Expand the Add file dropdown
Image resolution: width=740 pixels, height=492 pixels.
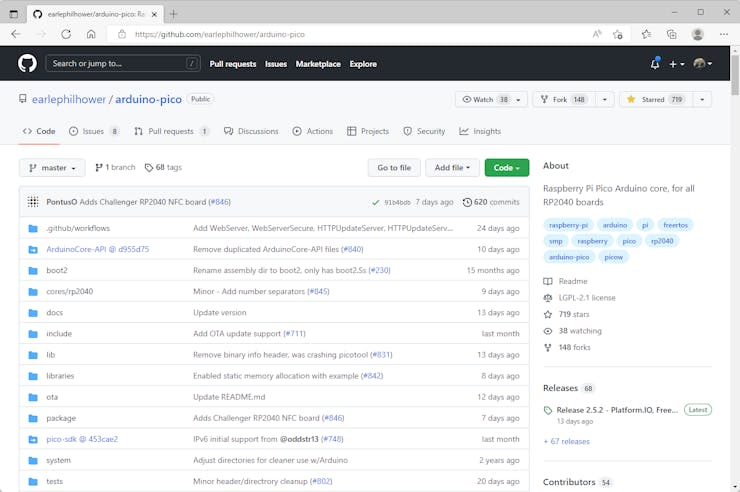click(451, 168)
